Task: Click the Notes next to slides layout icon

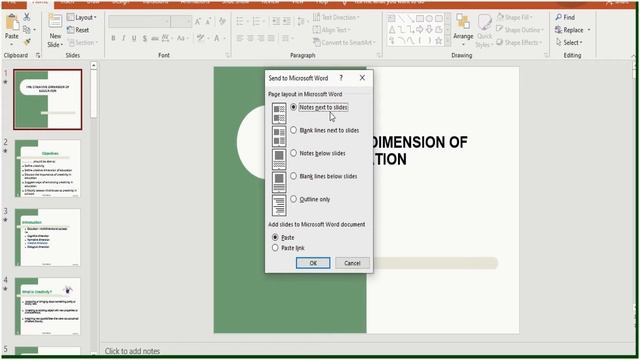Action: coord(279,113)
